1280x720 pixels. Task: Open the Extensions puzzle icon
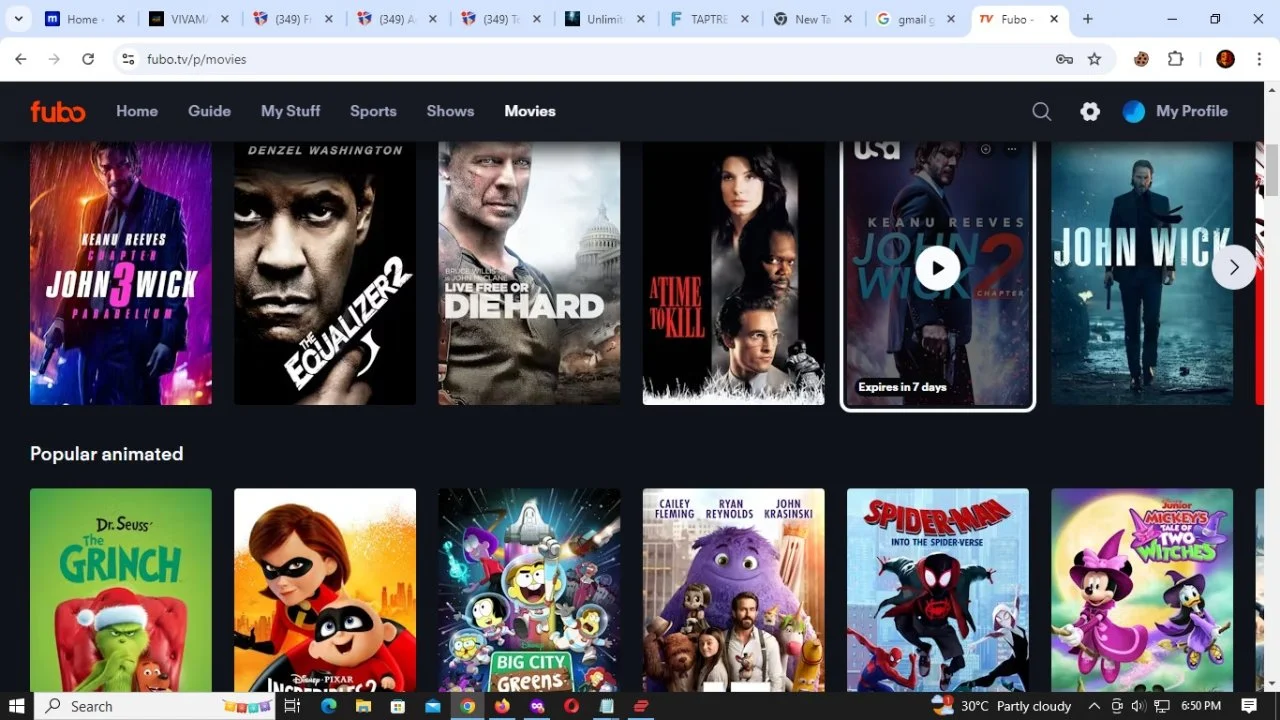click(x=1176, y=59)
